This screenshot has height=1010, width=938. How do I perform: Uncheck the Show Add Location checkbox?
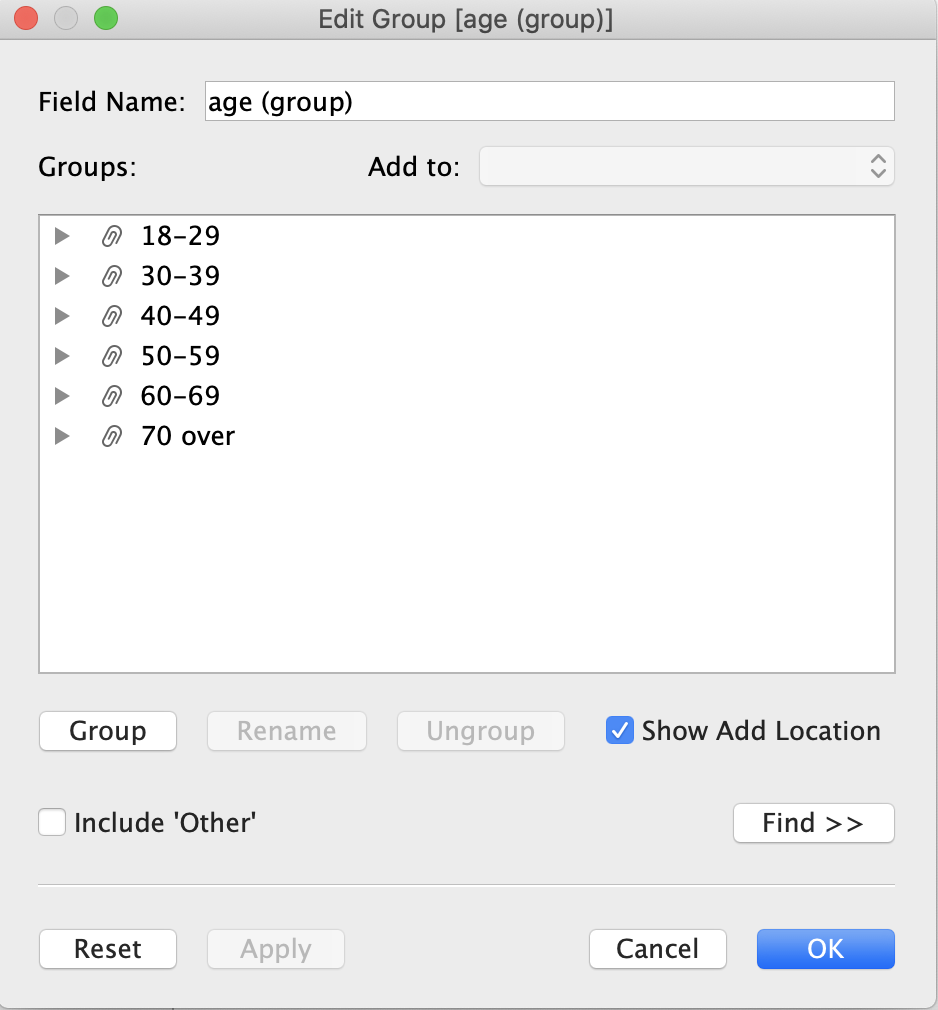(620, 731)
